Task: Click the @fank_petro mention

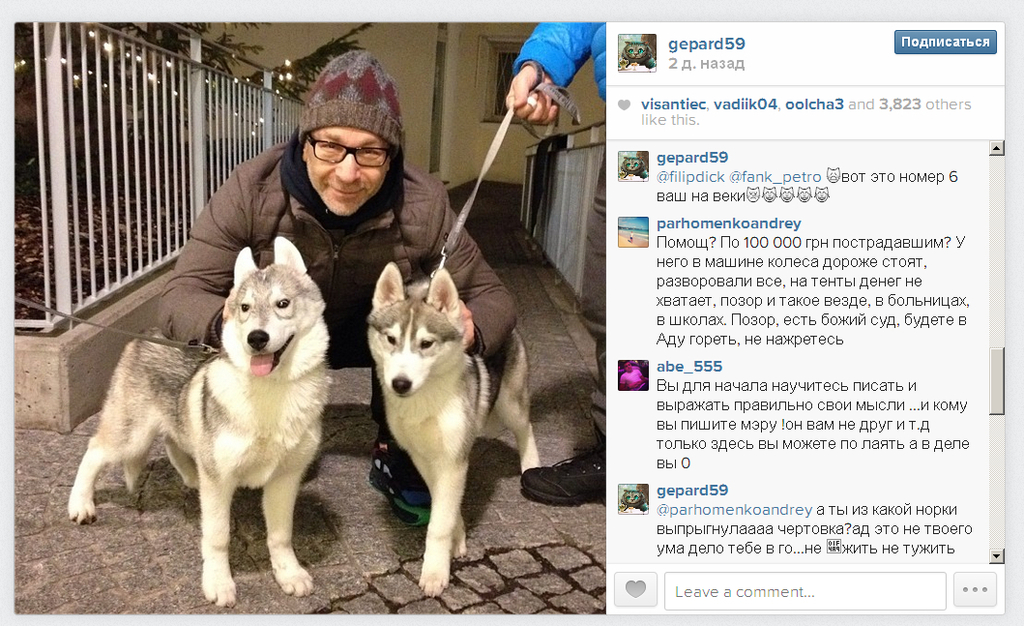Action: [775, 177]
